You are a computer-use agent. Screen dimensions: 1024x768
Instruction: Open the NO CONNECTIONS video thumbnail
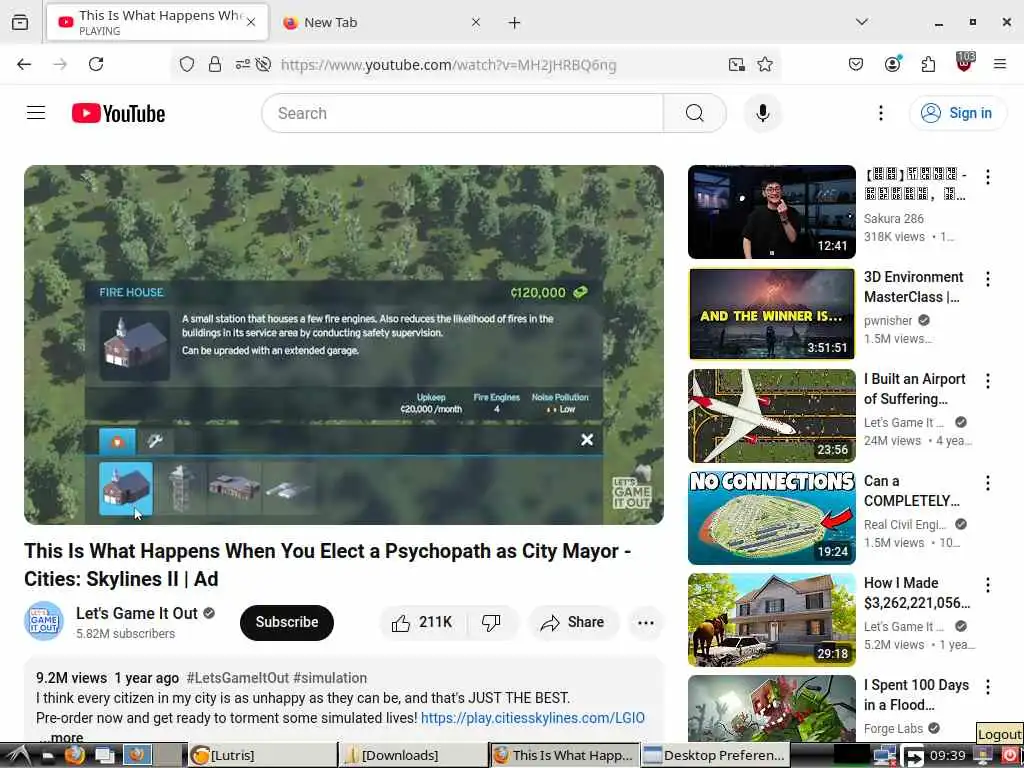771,517
